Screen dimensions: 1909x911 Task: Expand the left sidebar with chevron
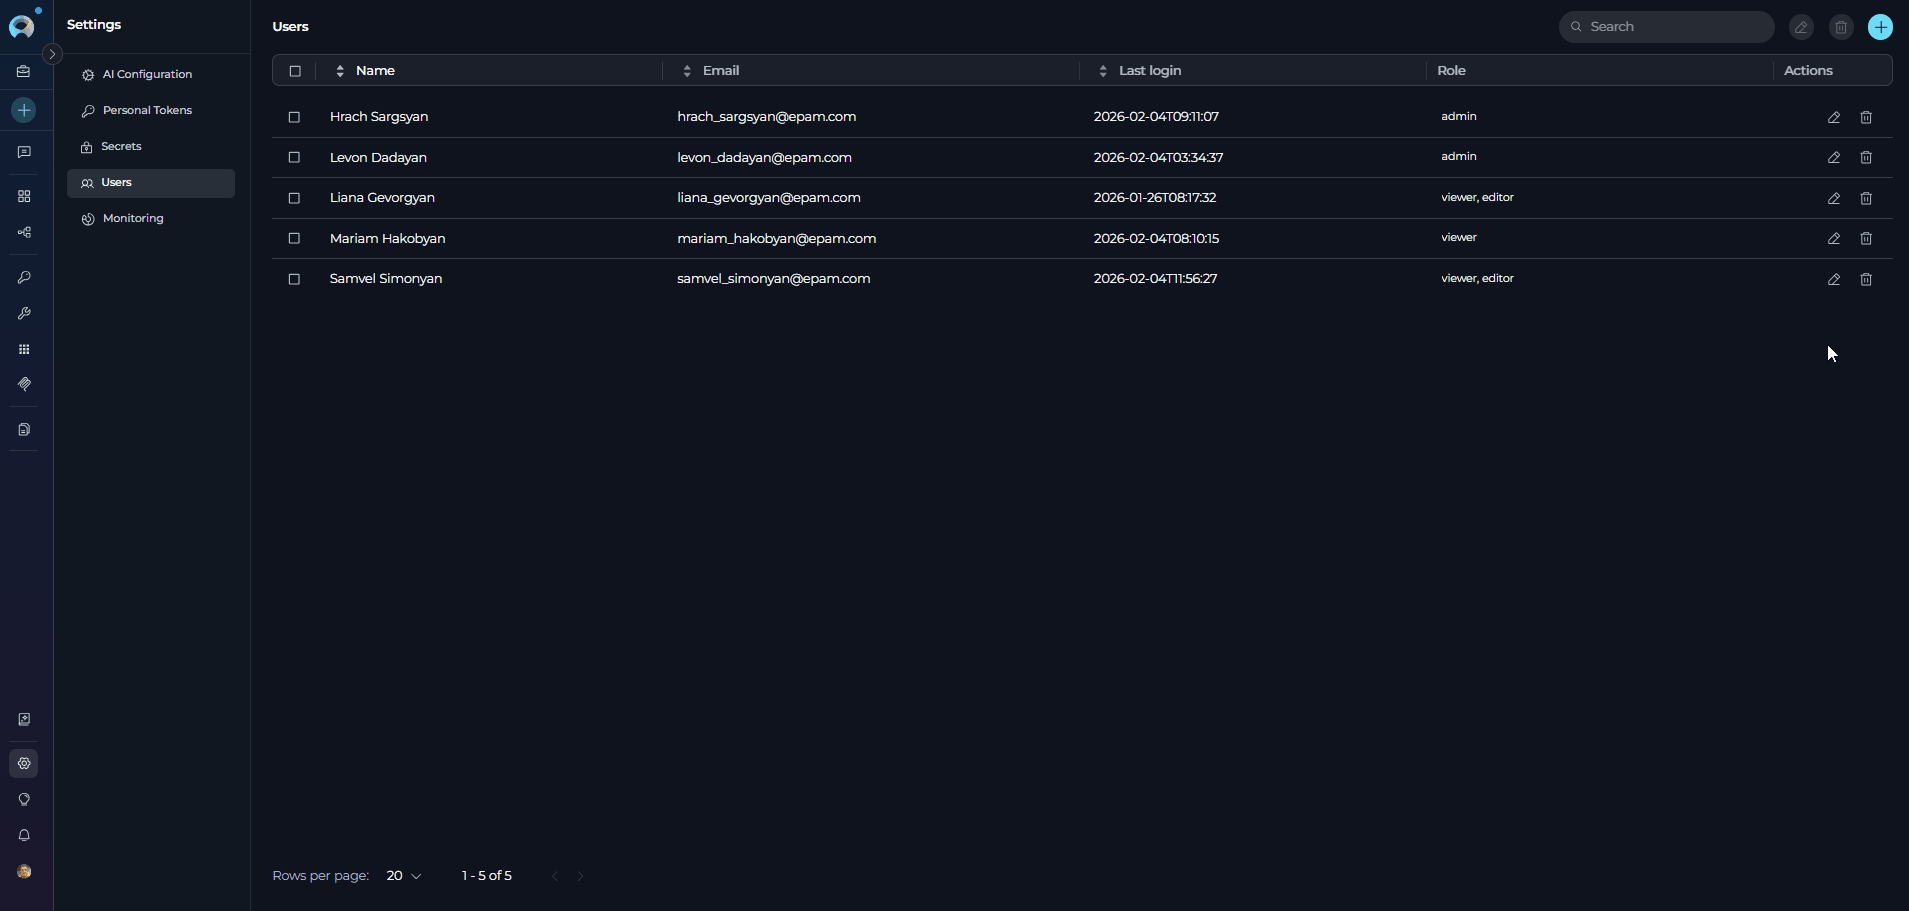(x=52, y=54)
